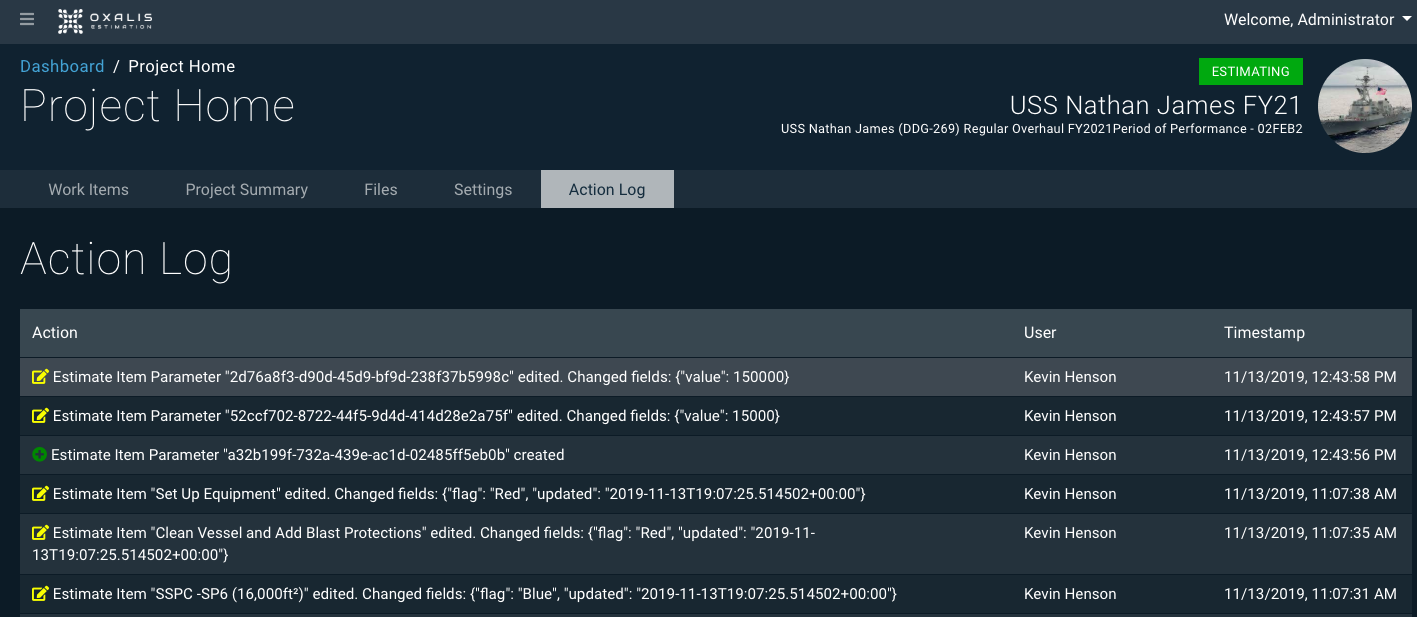The width and height of the screenshot is (1417, 617).
Task: Expand the Welcome, Administrator user dropdown
Action: [x=1316, y=20]
